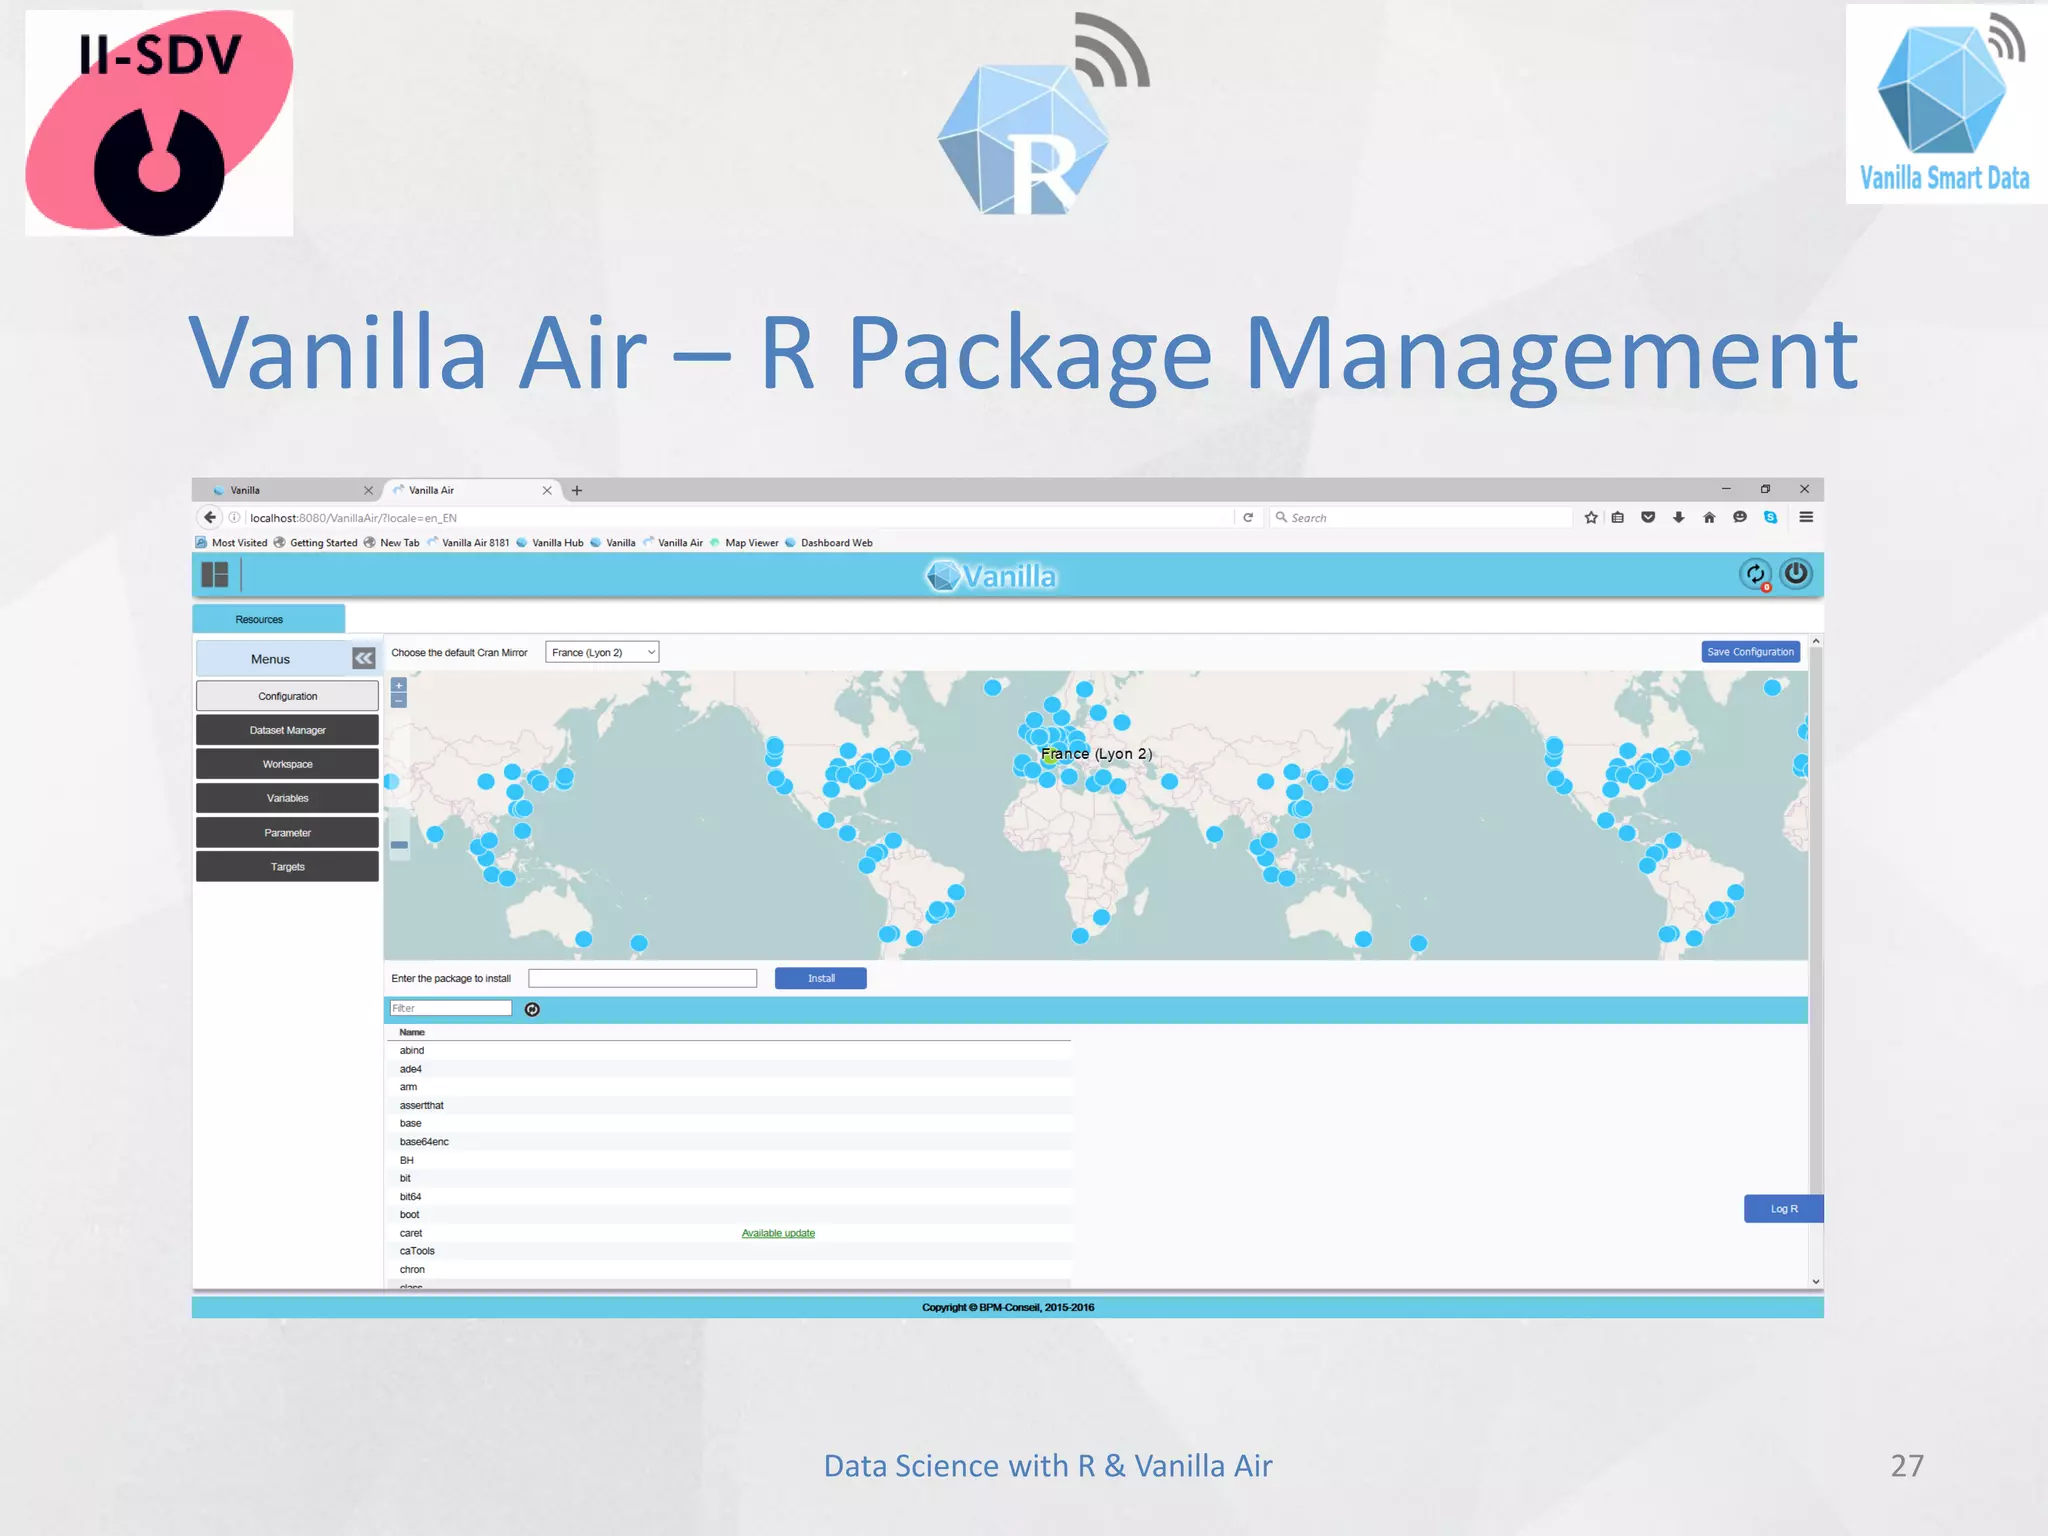
Task: Click the Filter input field
Action: pyautogui.click(x=450, y=1008)
